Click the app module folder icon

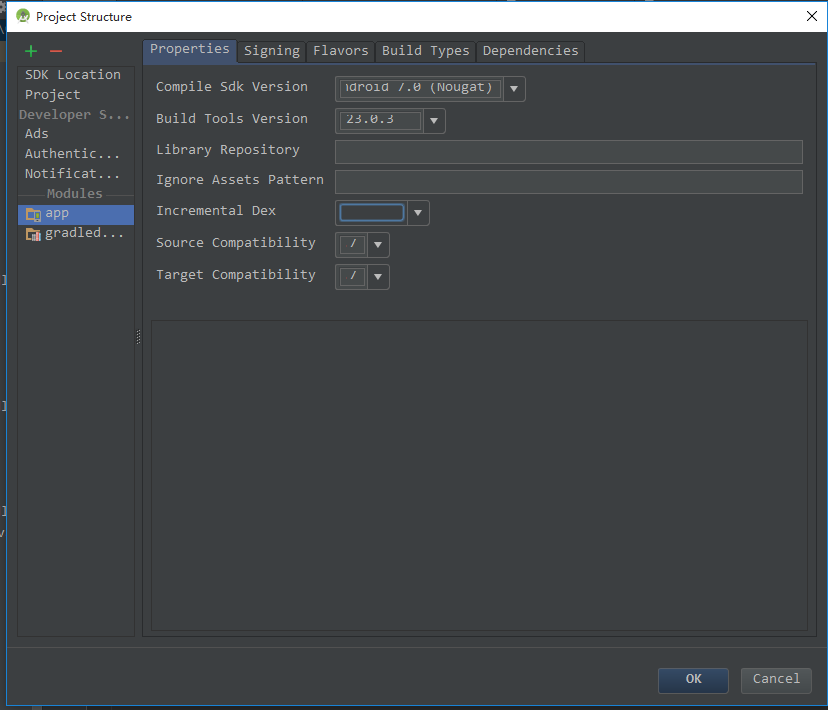point(33,214)
